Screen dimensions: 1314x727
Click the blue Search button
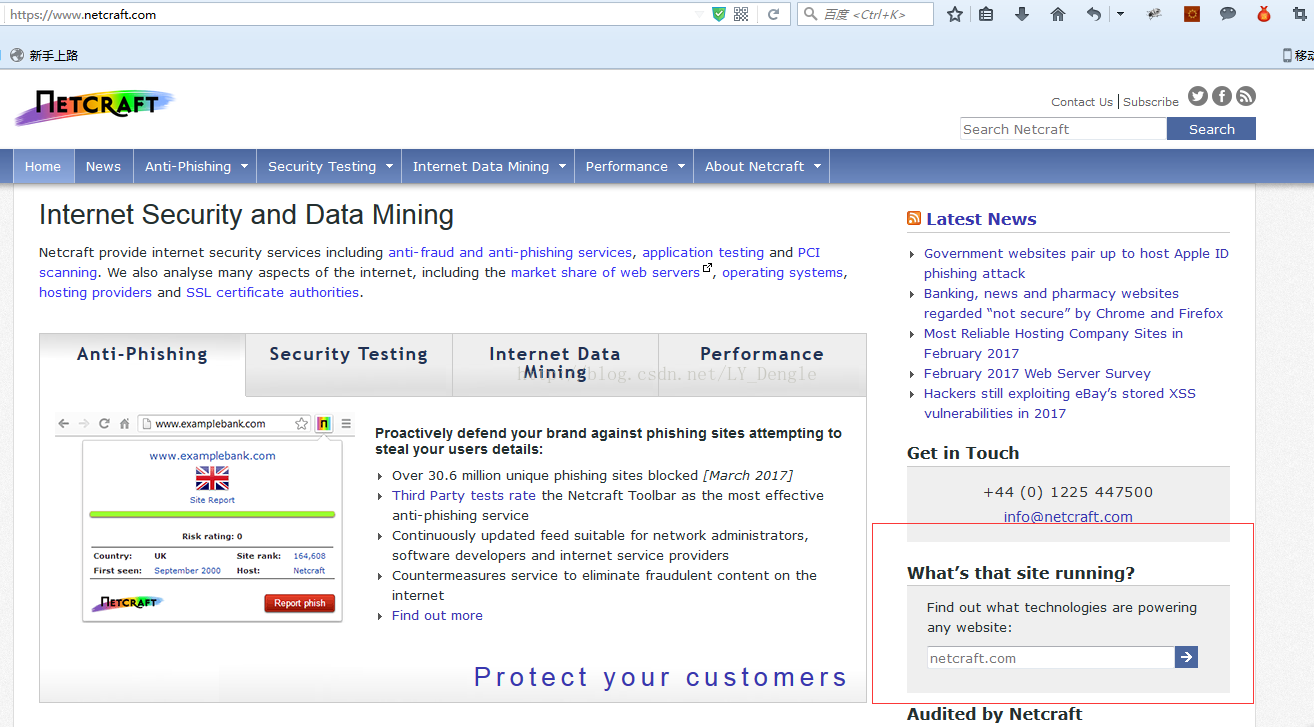[1212, 129]
